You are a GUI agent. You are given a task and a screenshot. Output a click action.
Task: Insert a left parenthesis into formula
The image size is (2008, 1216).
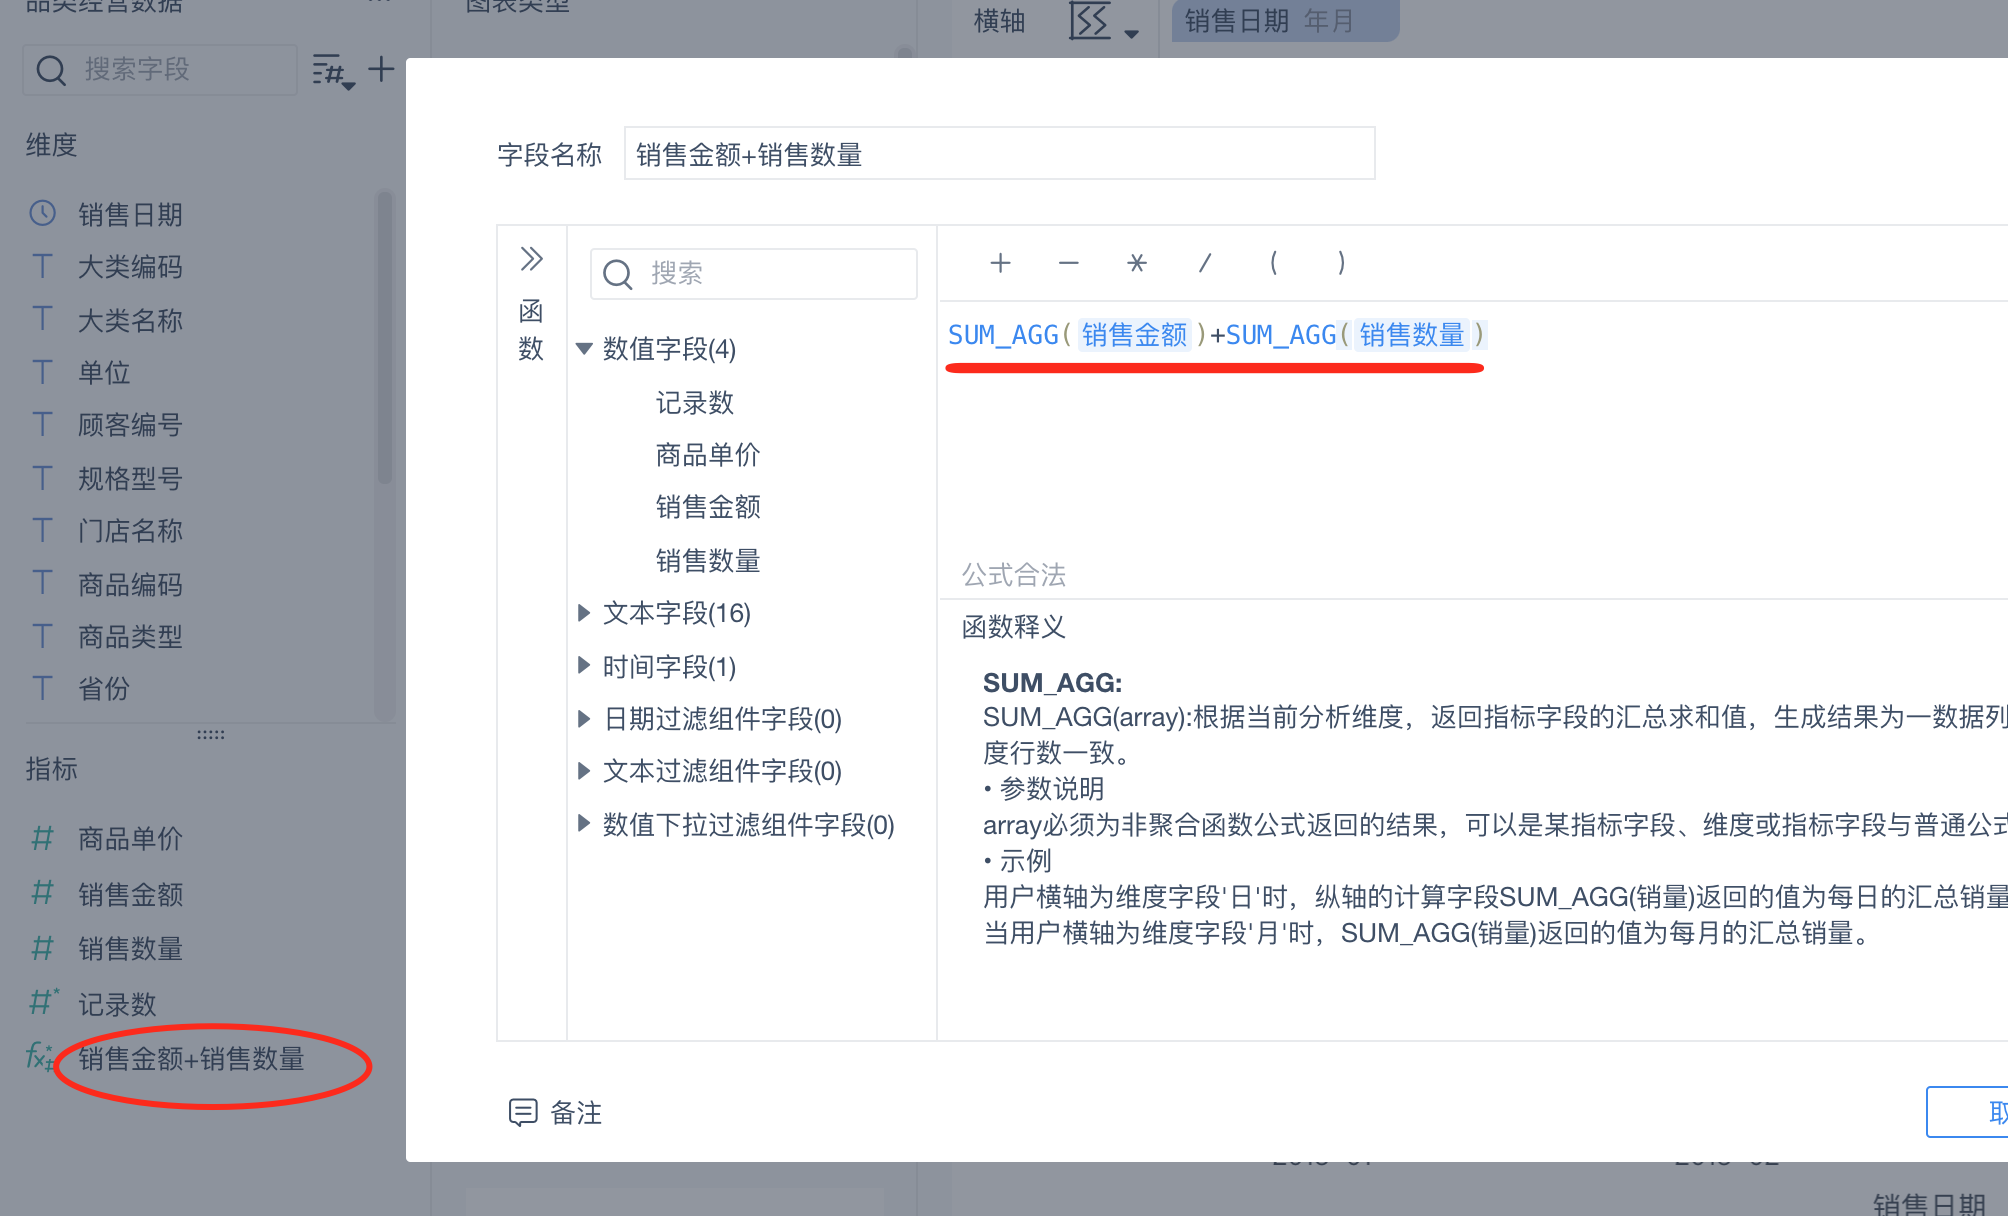tap(1273, 263)
